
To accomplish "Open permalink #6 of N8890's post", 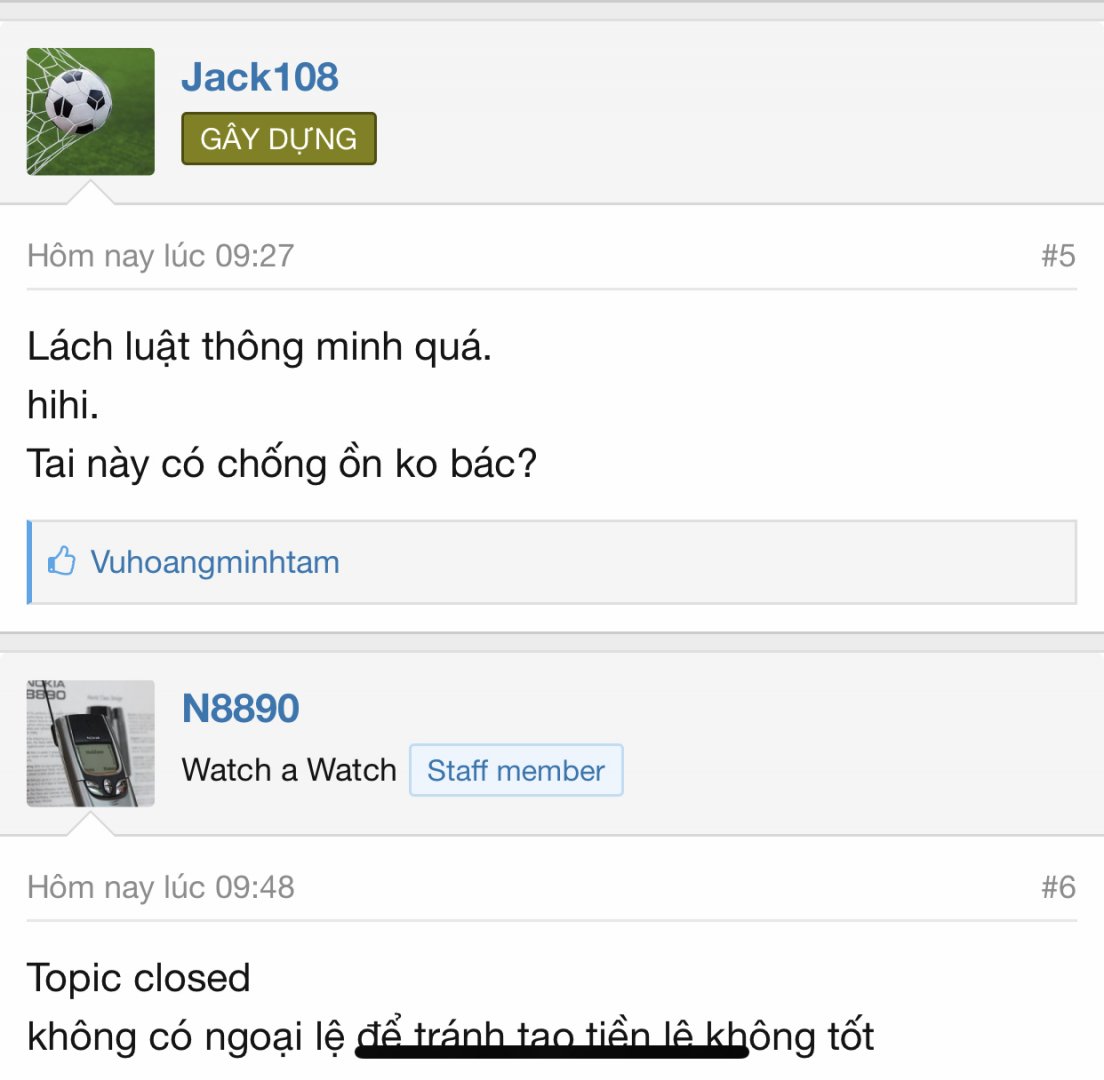I will pos(1058,887).
